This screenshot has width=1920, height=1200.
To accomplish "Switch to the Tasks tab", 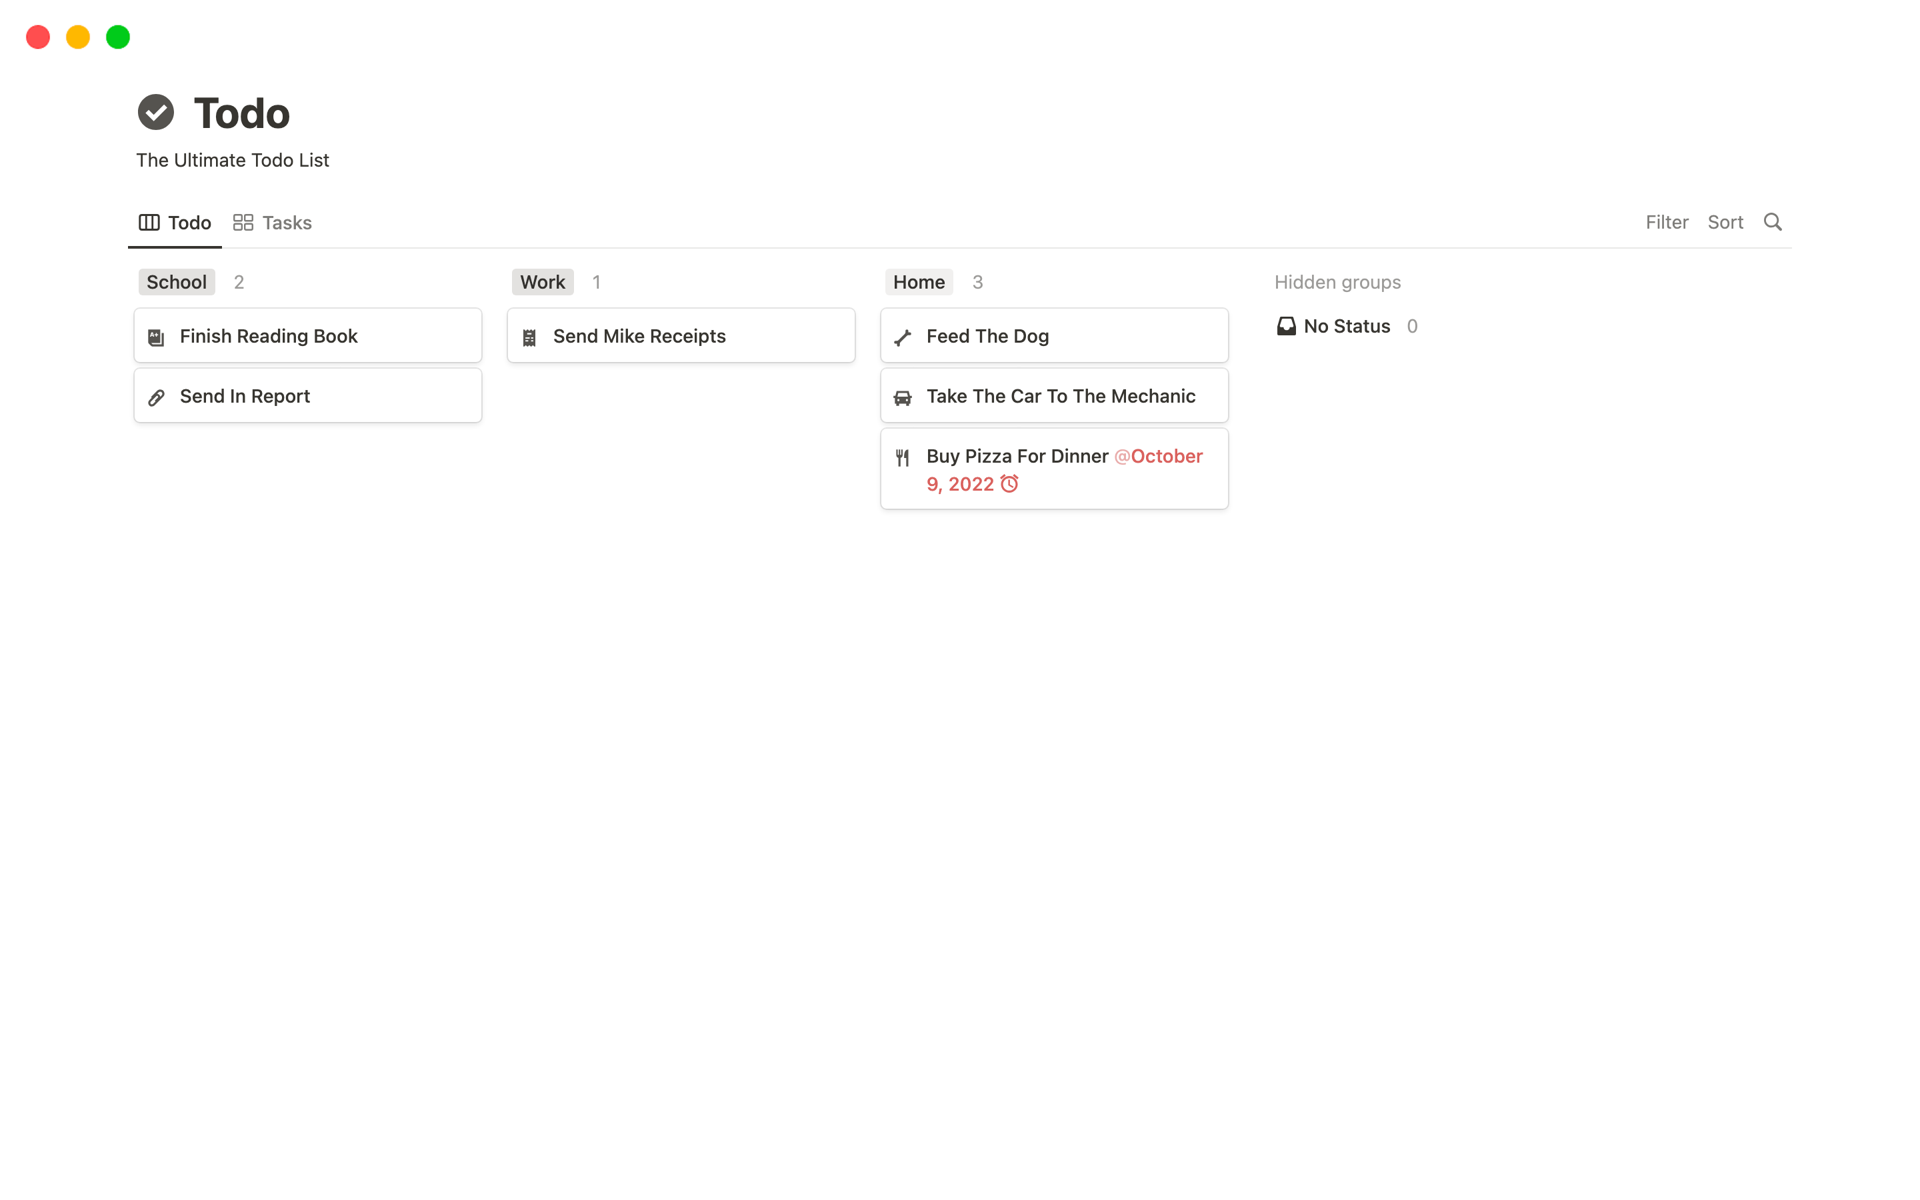I will click(287, 222).
